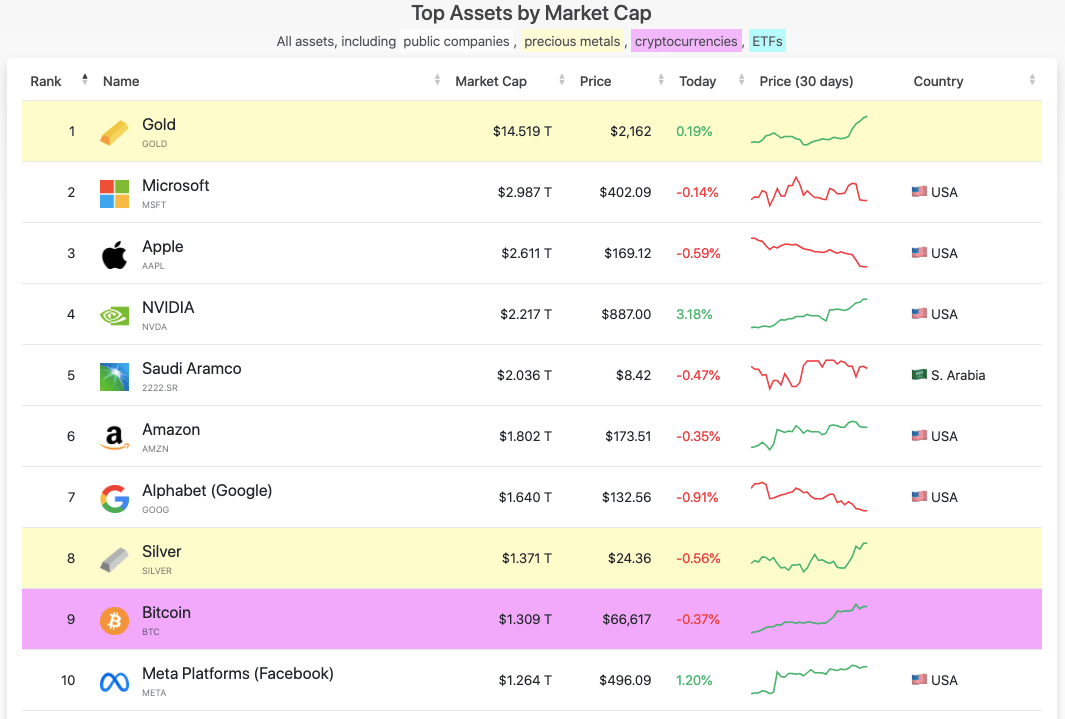This screenshot has width=1065, height=719.
Task: Click Amazon's 30-day price chart
Action: [809, 436]
